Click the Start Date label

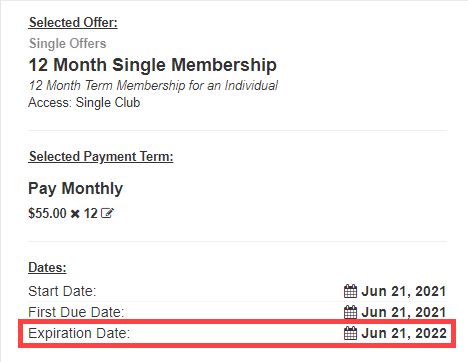click(x=62, y=291)
